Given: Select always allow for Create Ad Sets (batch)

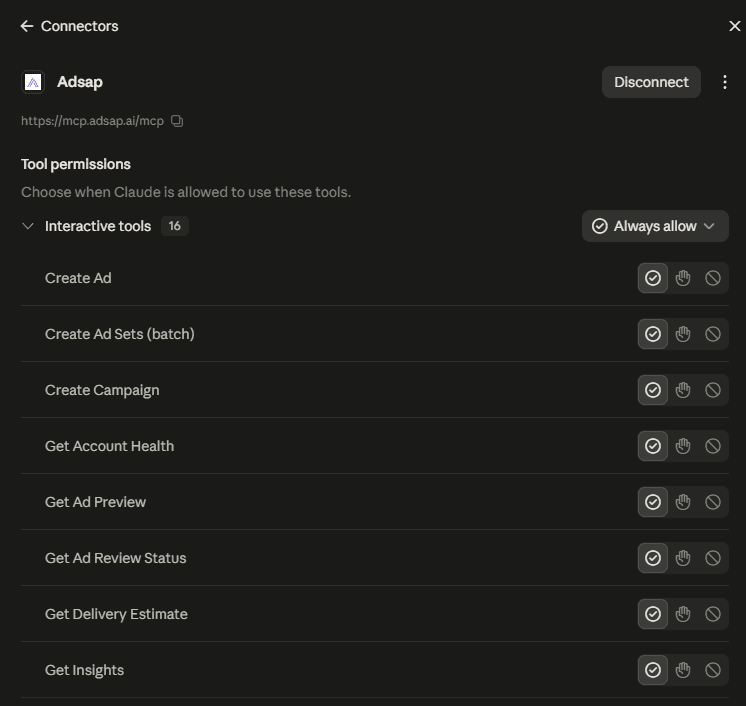Looking at the screenshot, I should [x=653, y=334].
